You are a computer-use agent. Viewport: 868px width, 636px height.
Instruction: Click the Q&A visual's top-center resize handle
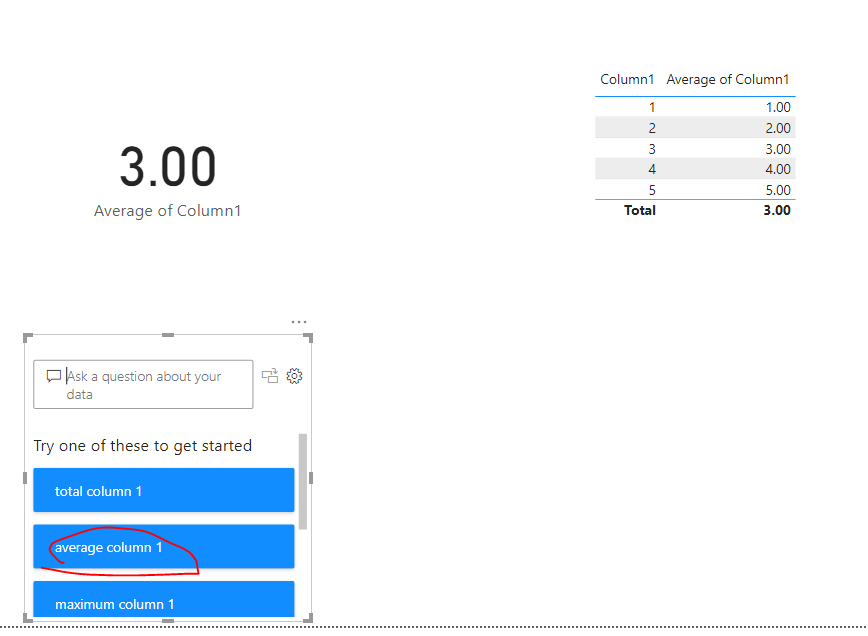168,335
